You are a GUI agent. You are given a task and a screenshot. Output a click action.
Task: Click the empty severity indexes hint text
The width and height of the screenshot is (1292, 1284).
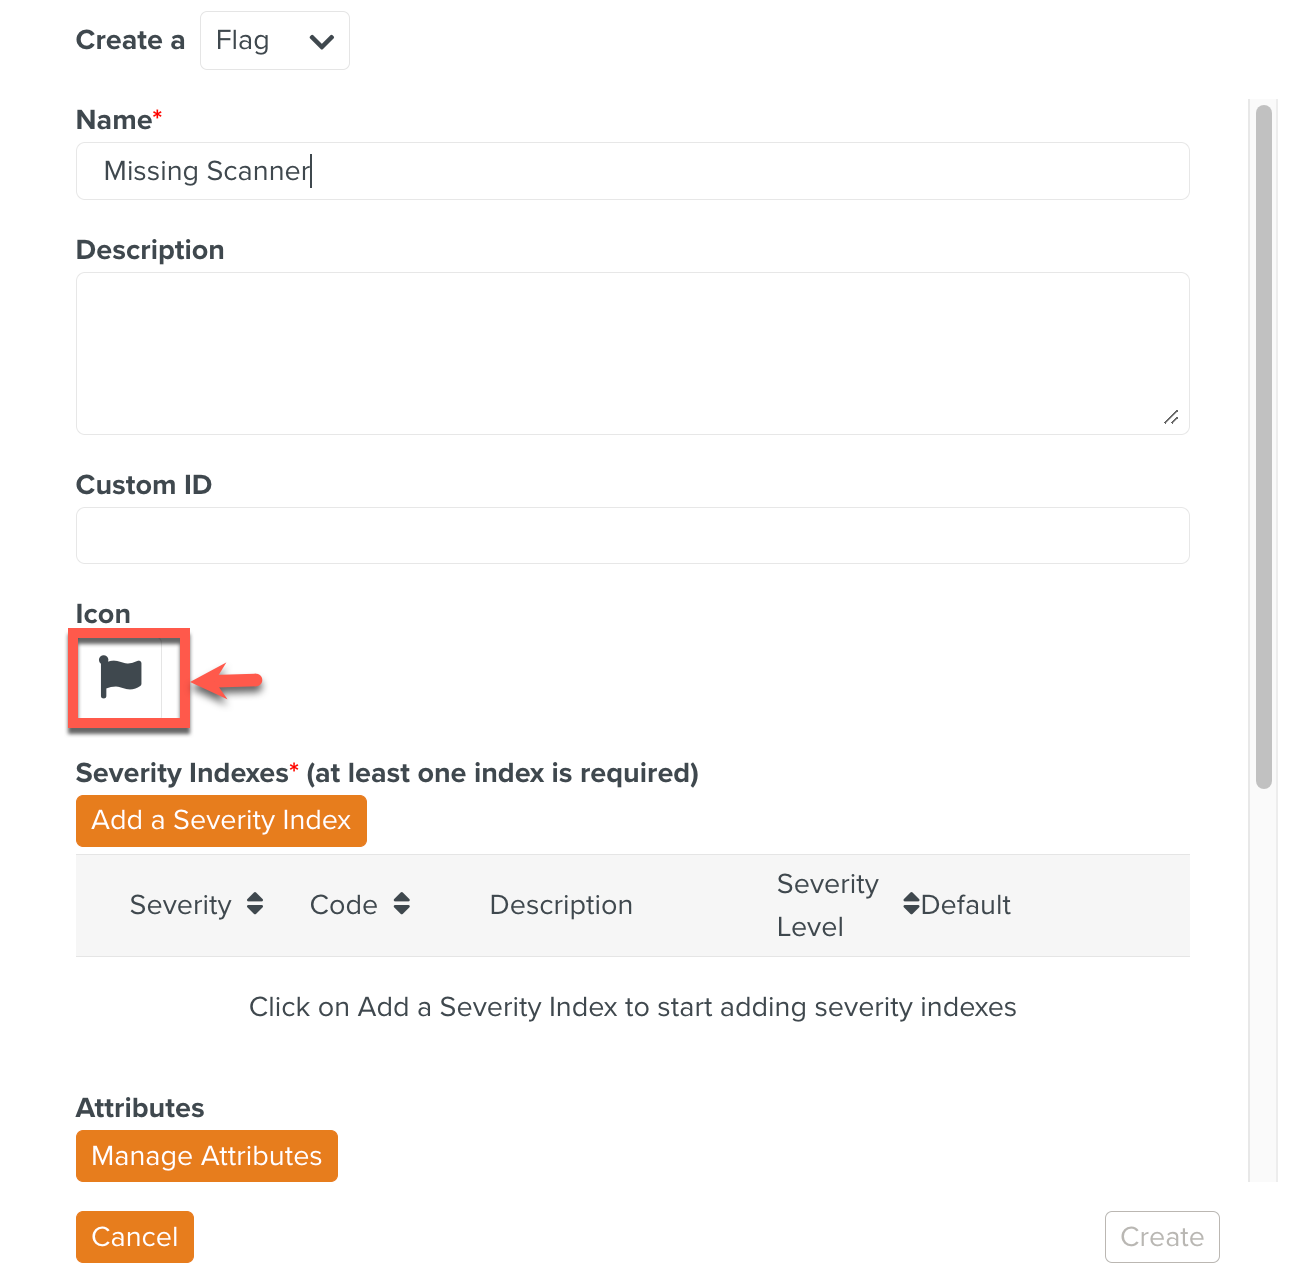click(632, 1007)
